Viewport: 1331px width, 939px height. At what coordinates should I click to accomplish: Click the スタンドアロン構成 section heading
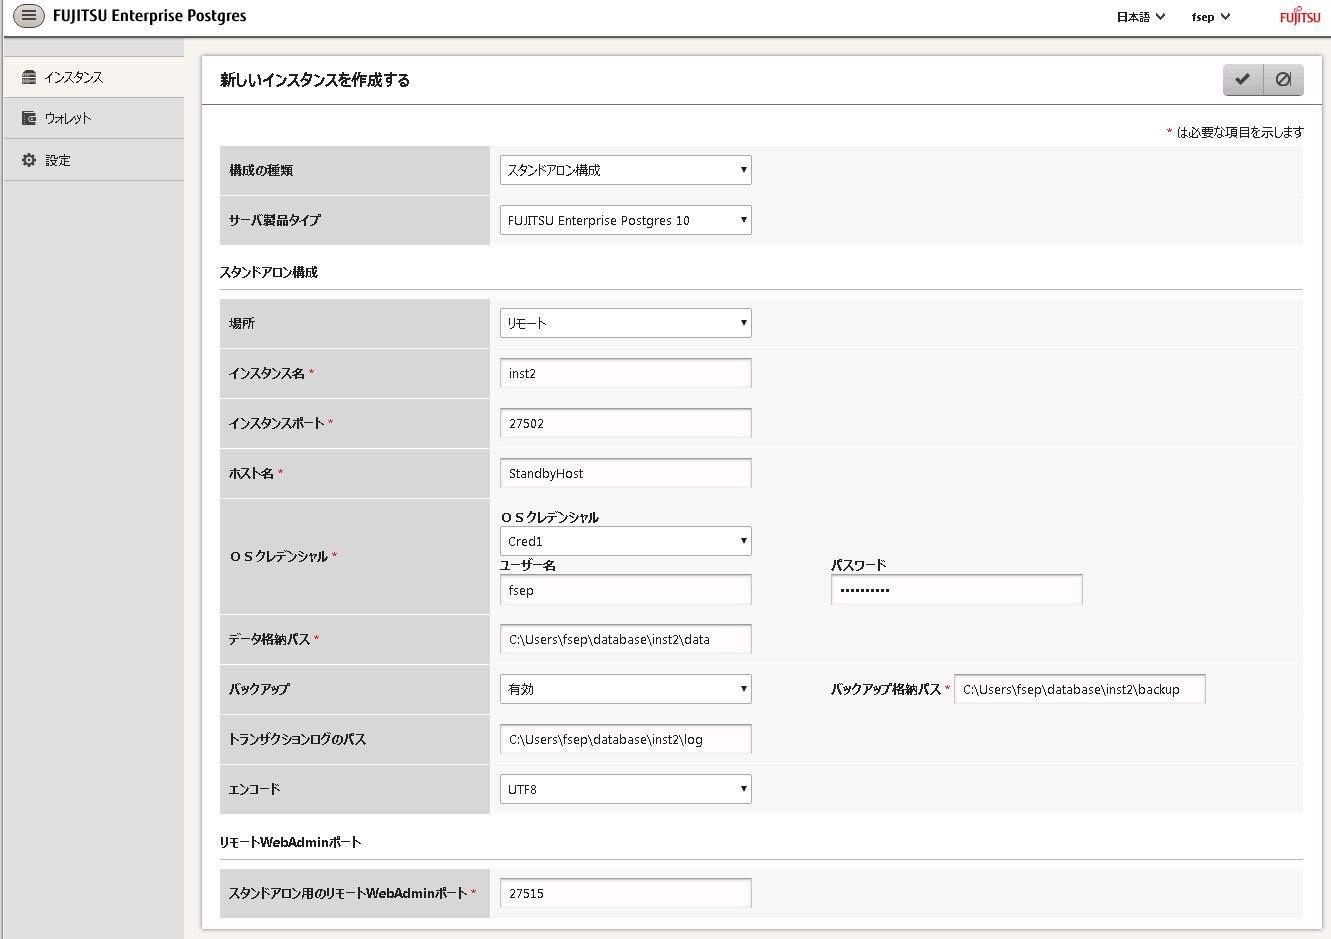269,272
